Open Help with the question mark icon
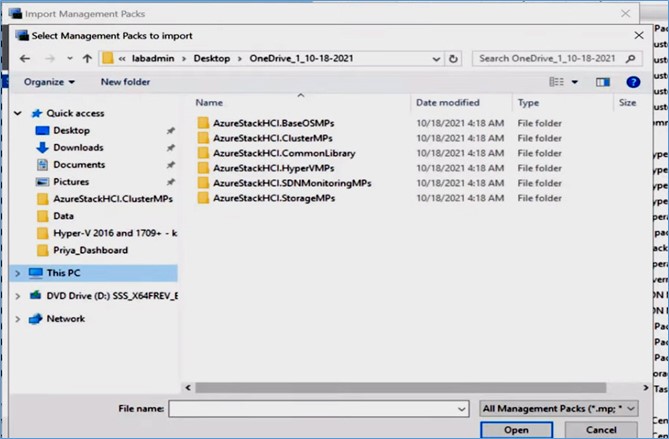This screenshot has height=439, width=669. 633,82
